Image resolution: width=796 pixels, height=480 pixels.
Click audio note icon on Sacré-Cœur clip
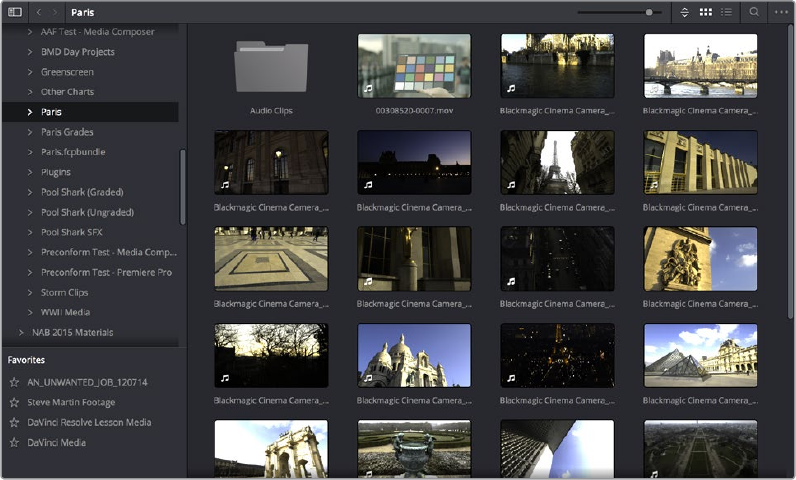368,378
